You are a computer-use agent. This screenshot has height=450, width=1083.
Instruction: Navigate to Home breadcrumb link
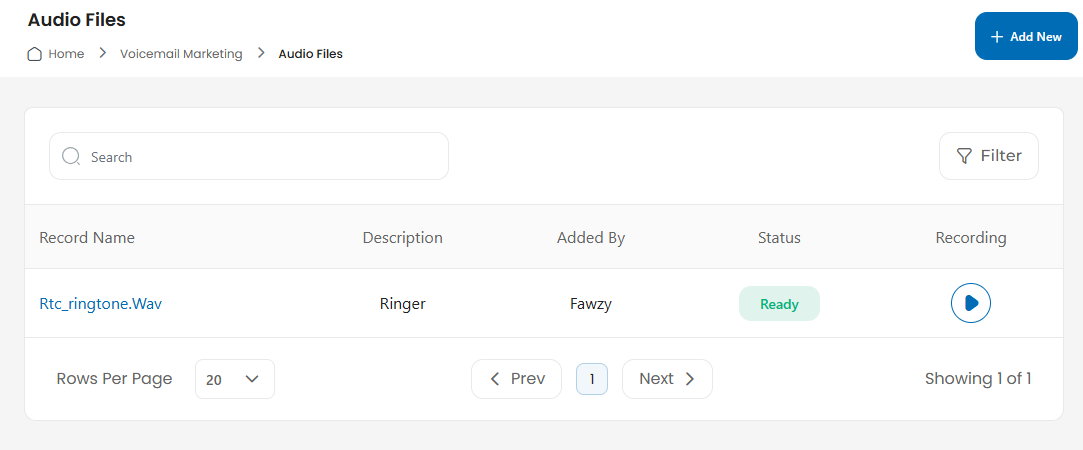click(x=66, y=54)
